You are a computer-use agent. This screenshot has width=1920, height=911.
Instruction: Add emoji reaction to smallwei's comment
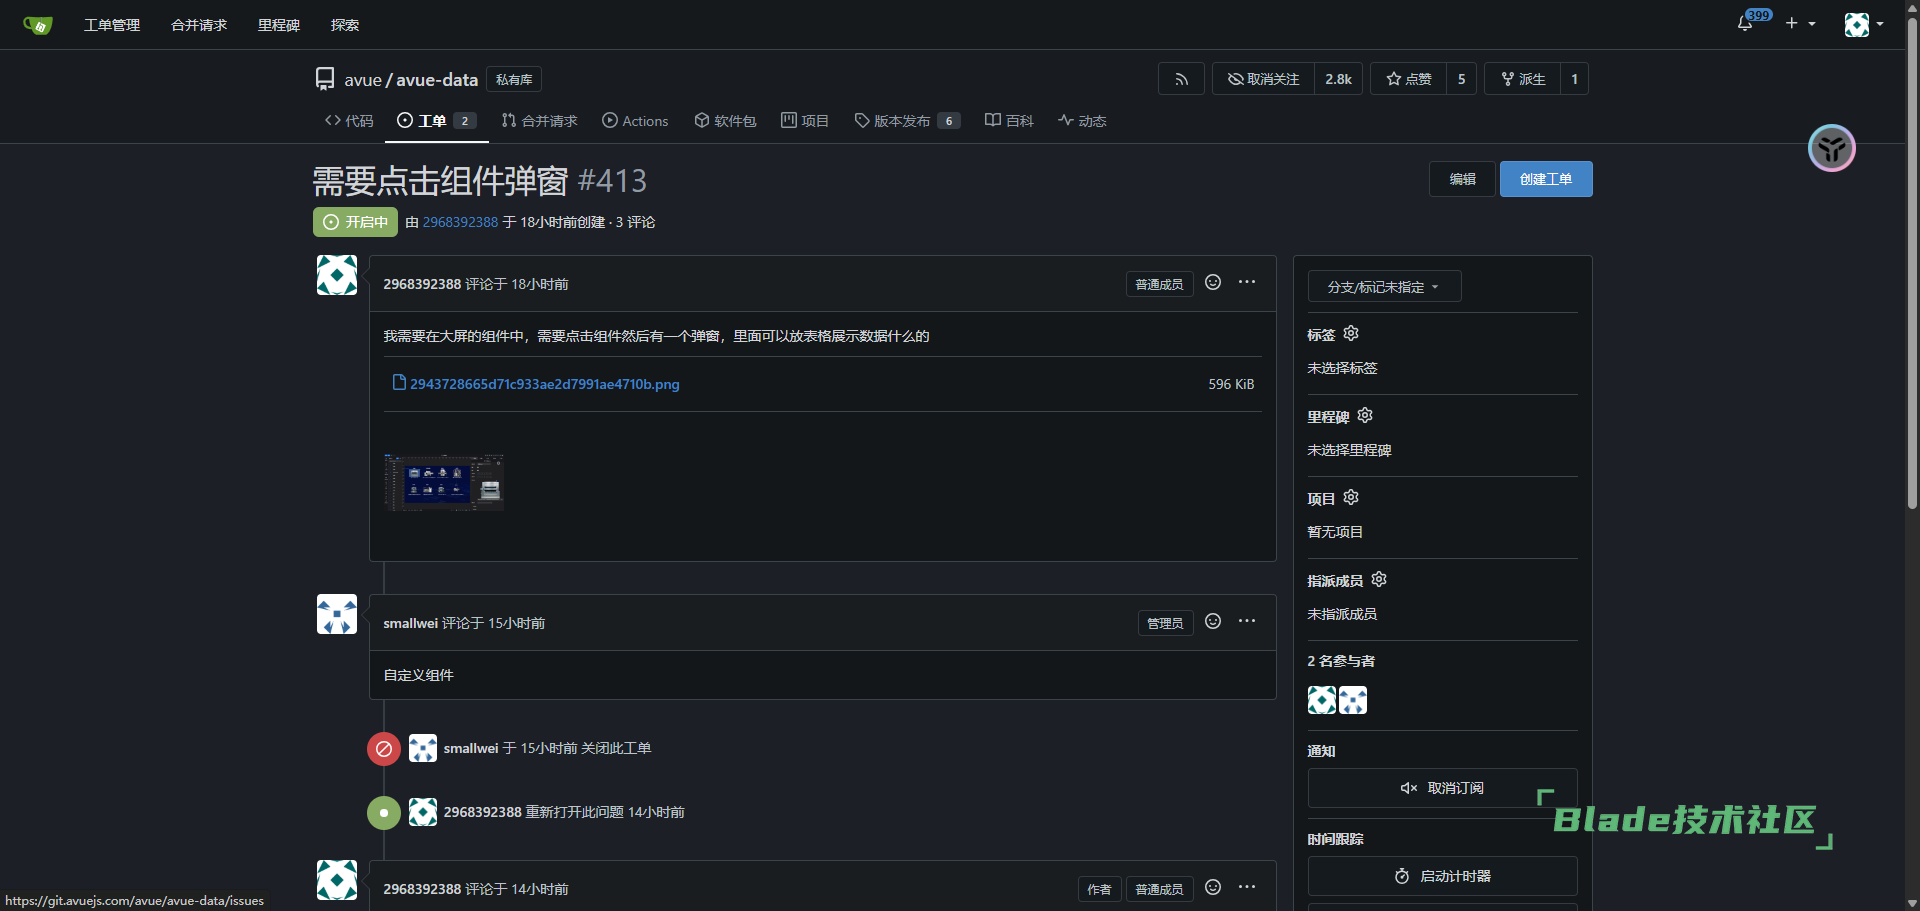1213,622
